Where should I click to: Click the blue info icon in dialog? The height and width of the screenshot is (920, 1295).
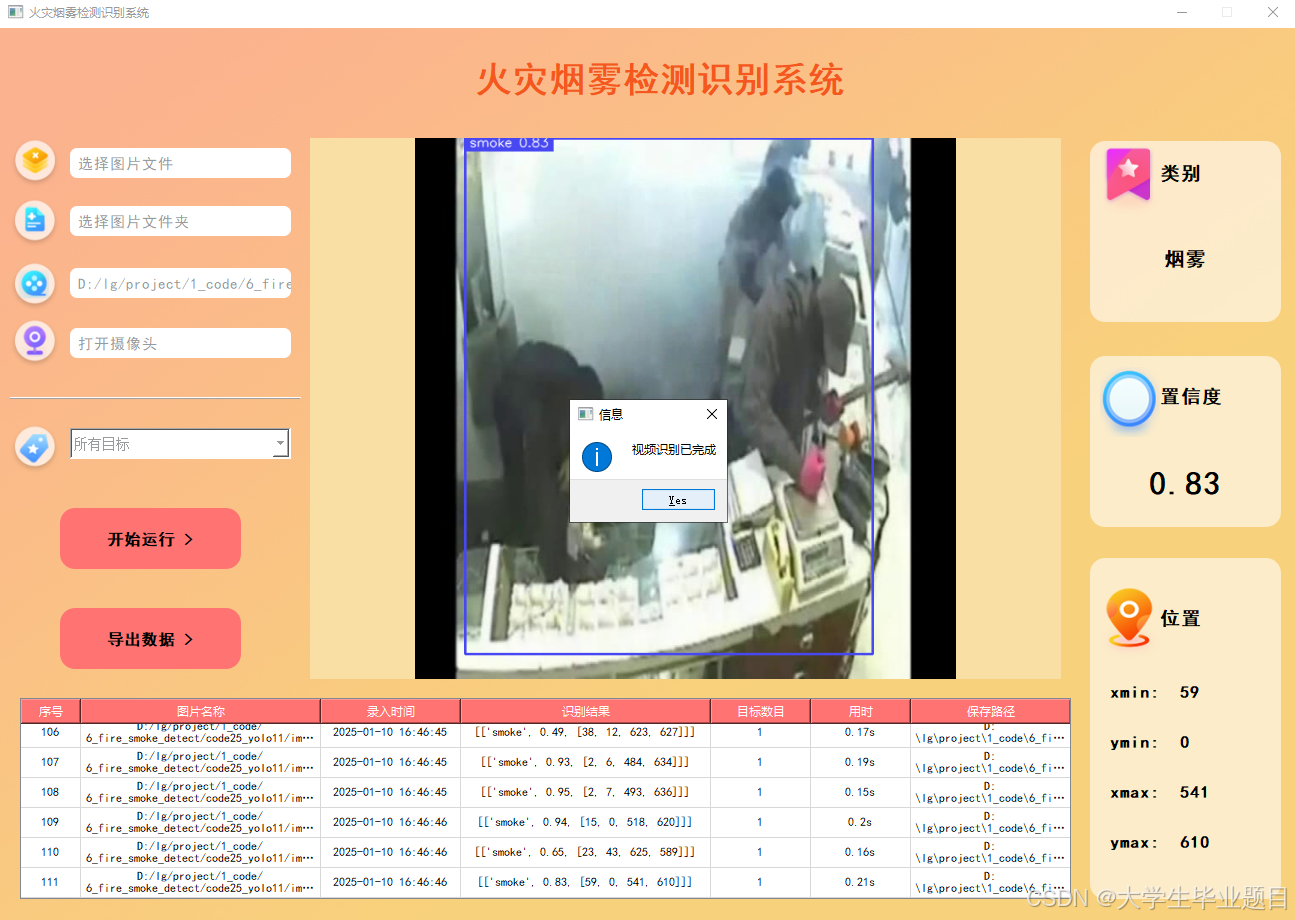click(x=597, y=457)
